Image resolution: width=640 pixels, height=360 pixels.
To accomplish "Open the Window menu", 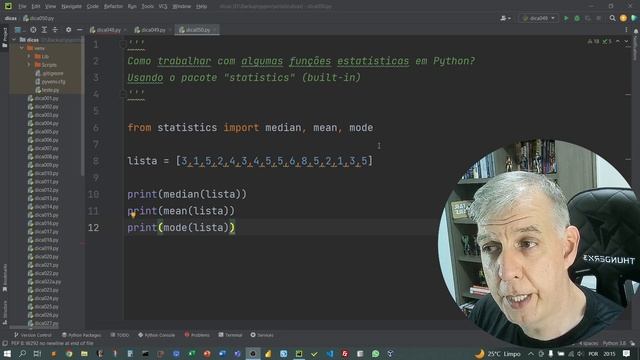I will click(182, 7).
